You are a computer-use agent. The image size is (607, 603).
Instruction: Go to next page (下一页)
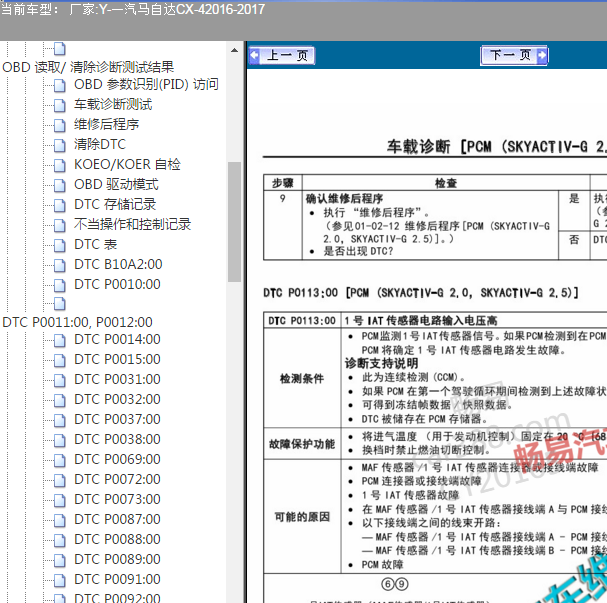pos(514,55)
